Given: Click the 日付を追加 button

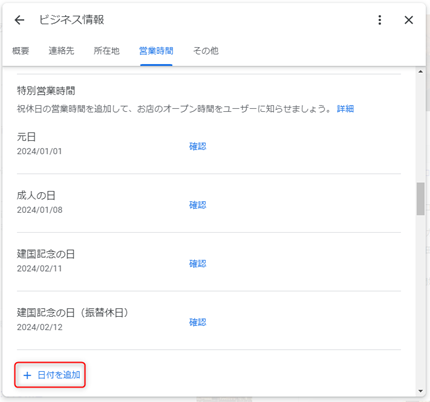Looking at the screenshot, I should click(x=50, y=375).
